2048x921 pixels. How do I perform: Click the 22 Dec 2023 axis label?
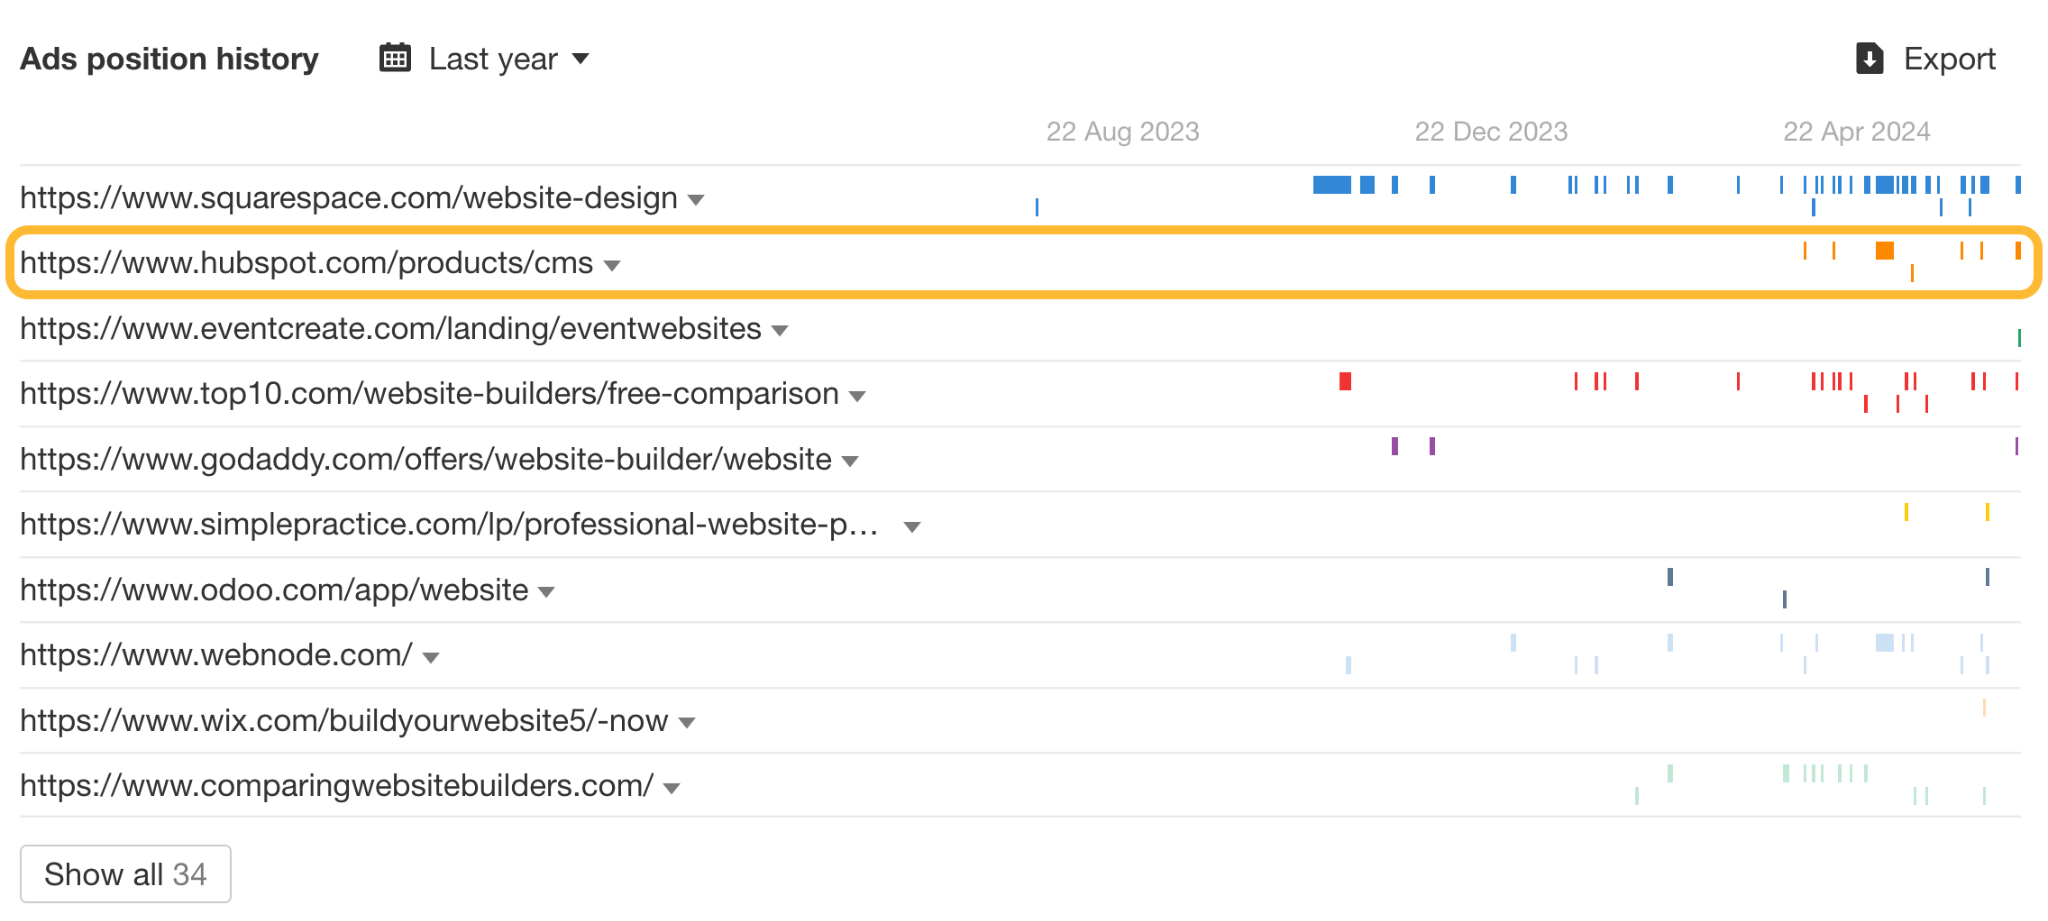click(1491, 131)
